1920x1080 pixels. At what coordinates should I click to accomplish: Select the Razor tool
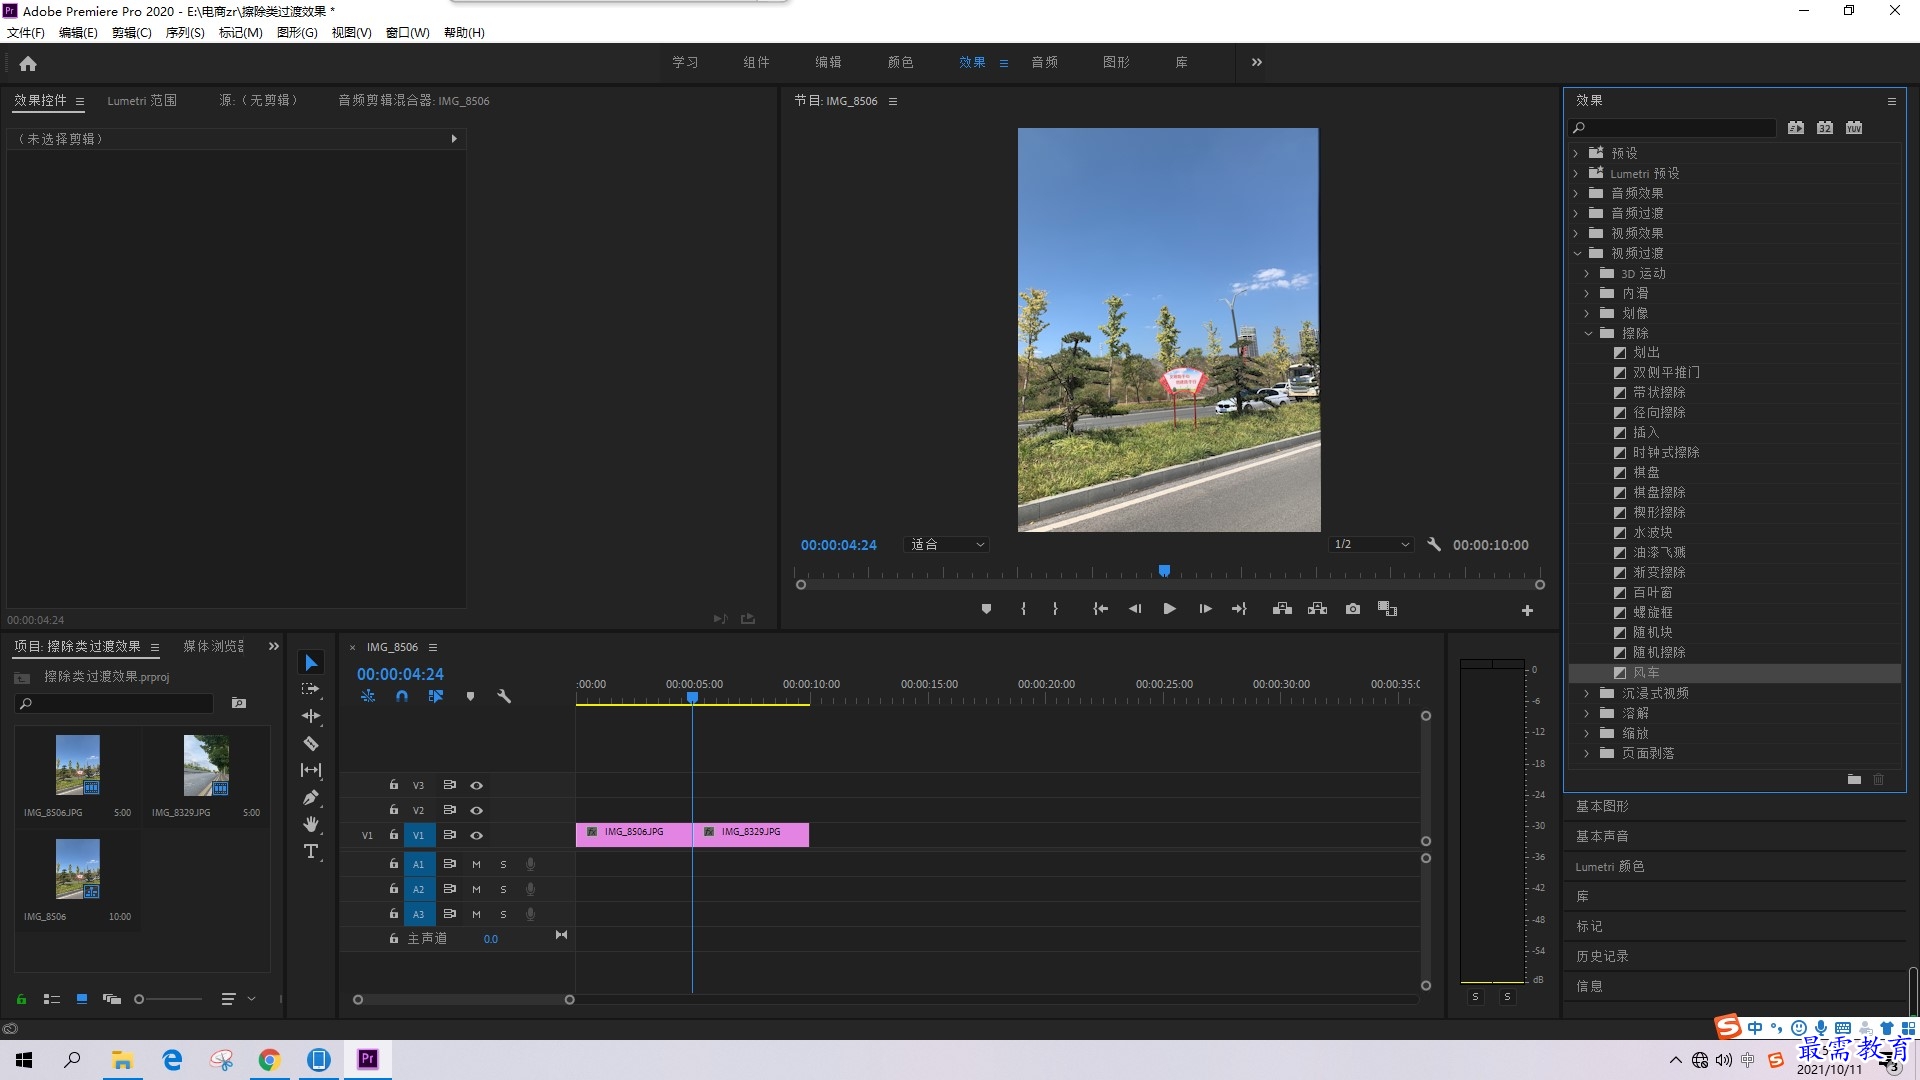311,744
